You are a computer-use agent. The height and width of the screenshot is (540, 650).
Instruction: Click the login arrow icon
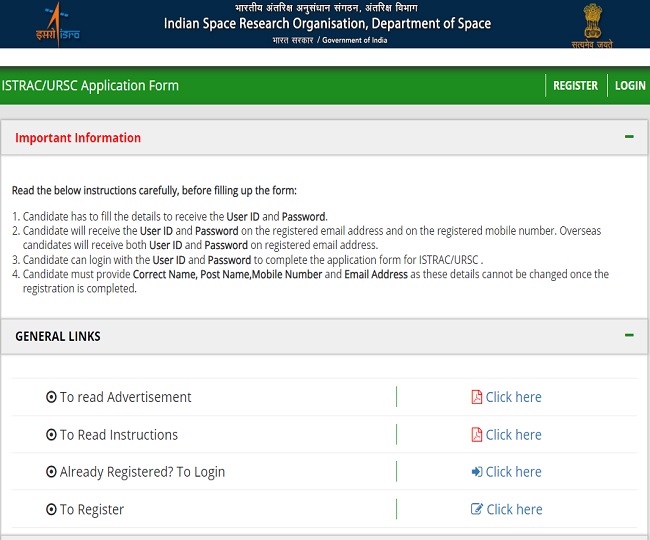(x=477, y=472)
